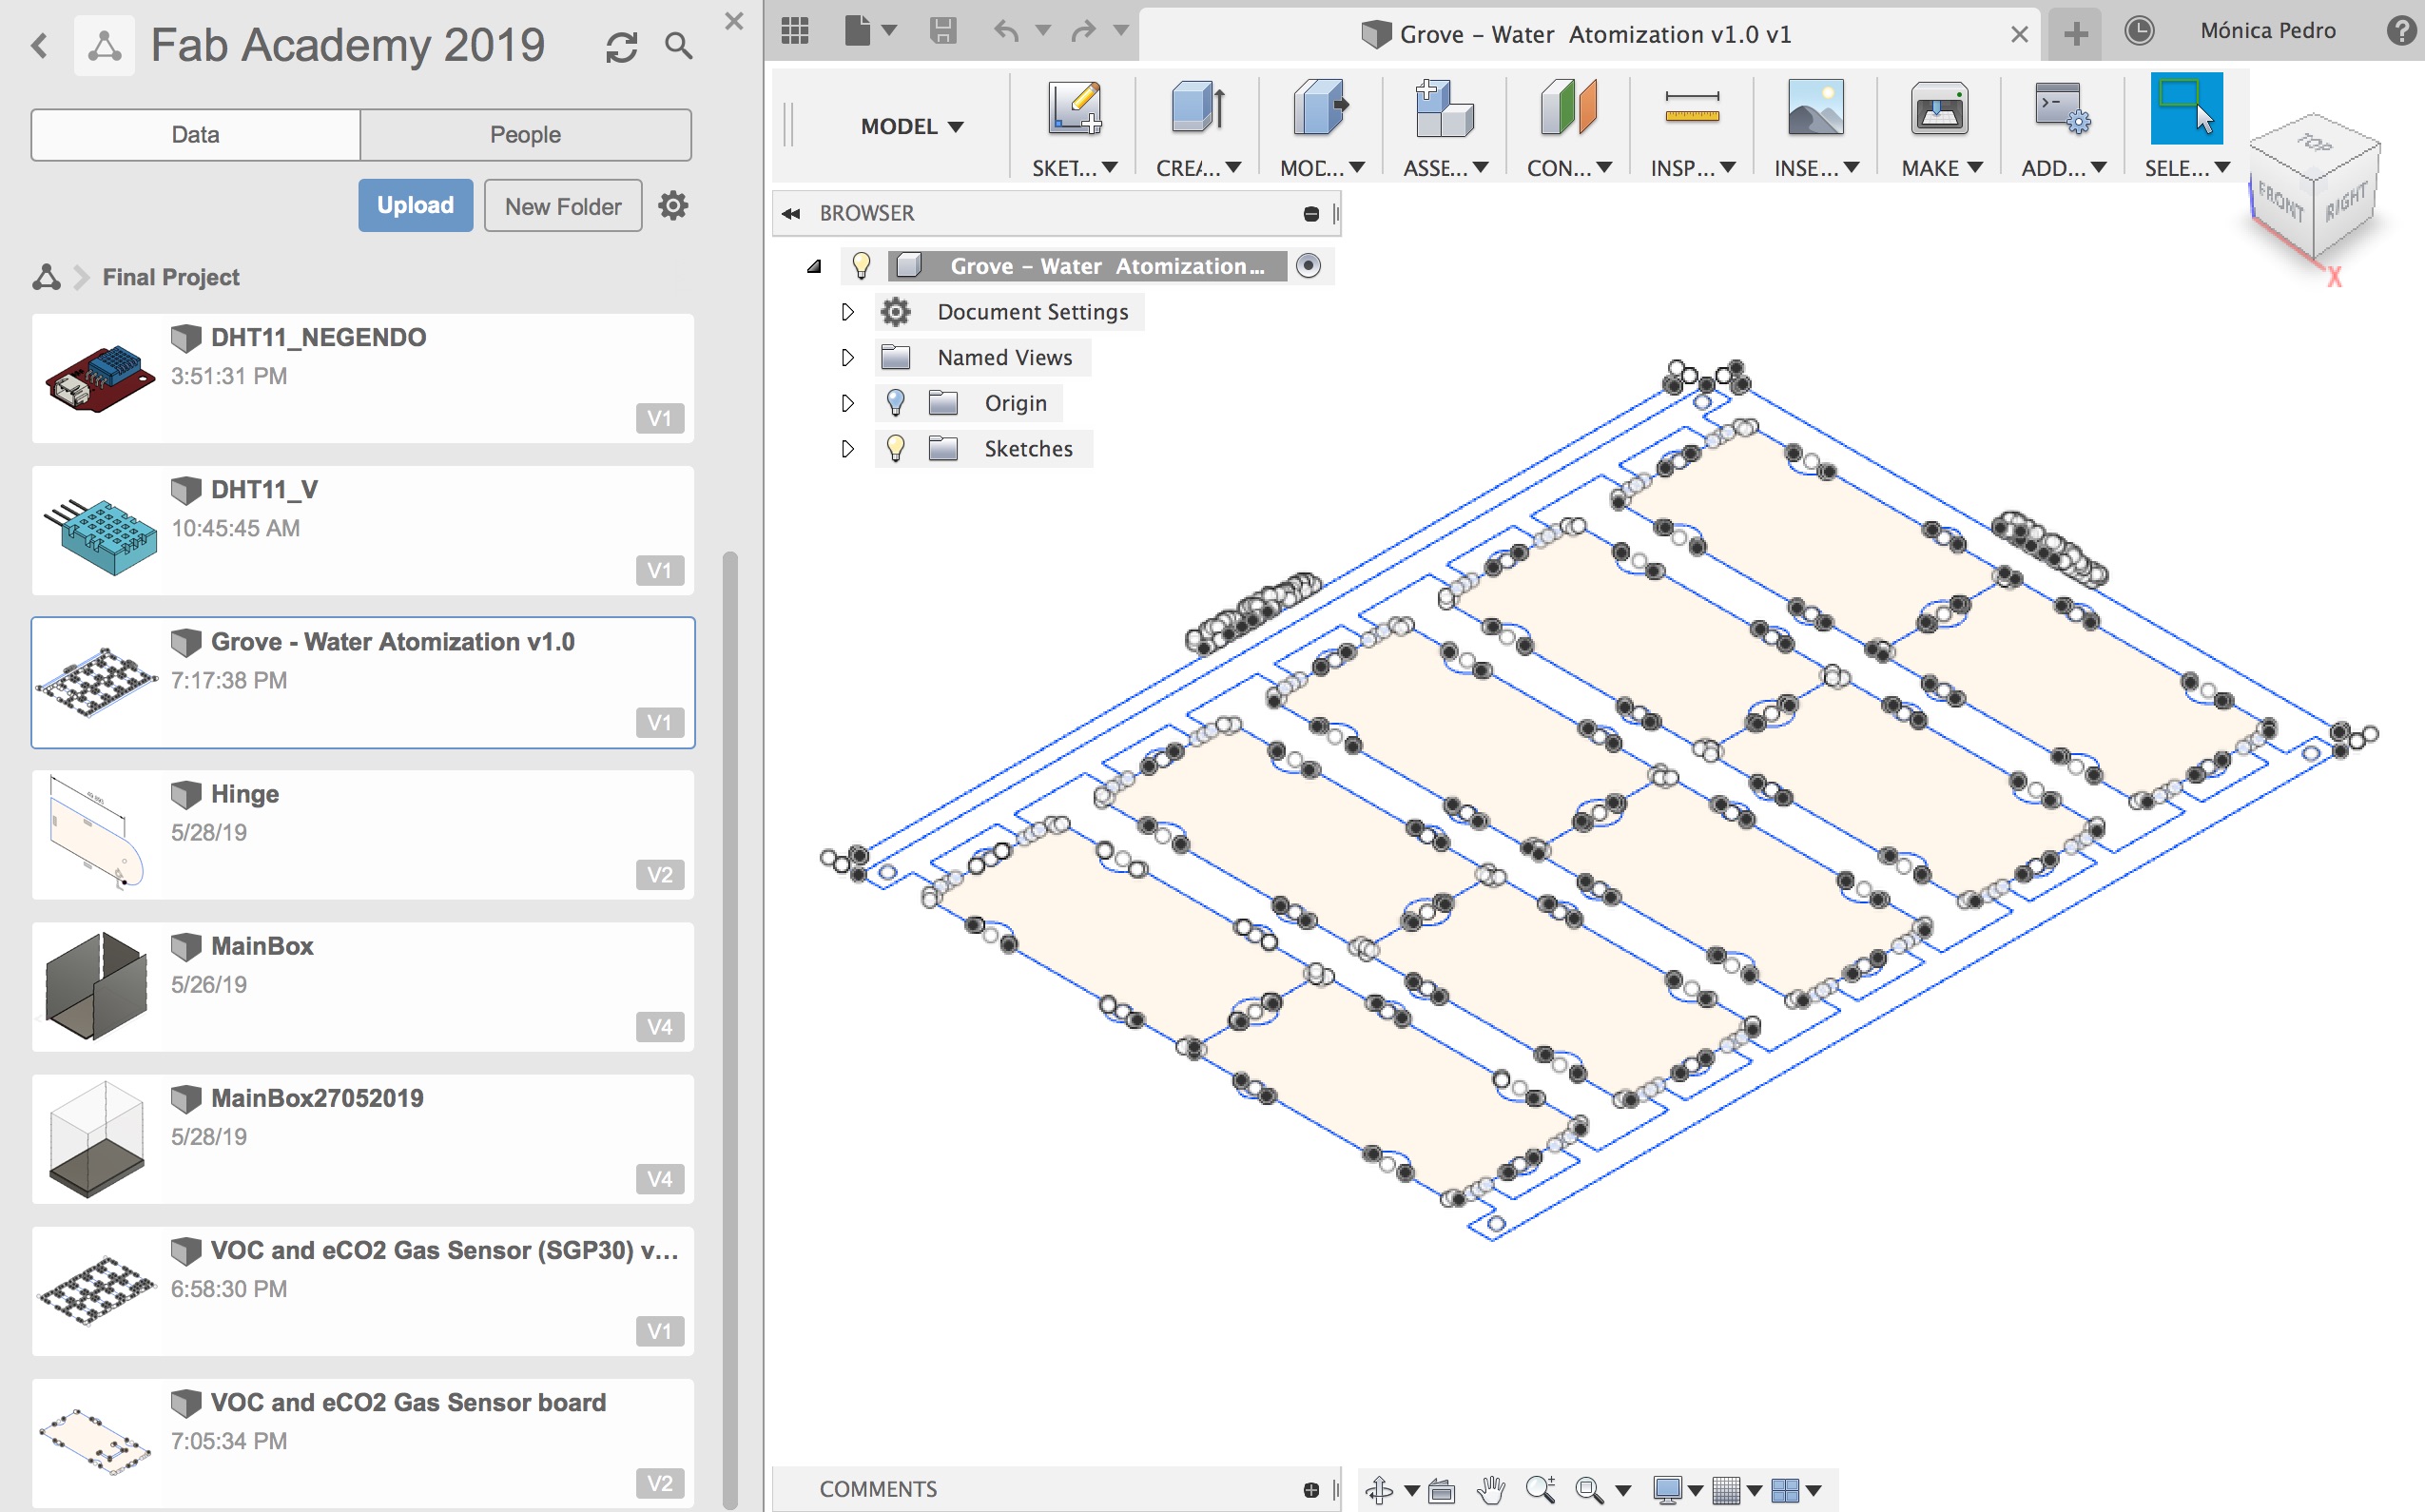The width and height of the screenshot is (2425, 1512).
Task: Click the Undo arrow
Action: coord(1006,31)
